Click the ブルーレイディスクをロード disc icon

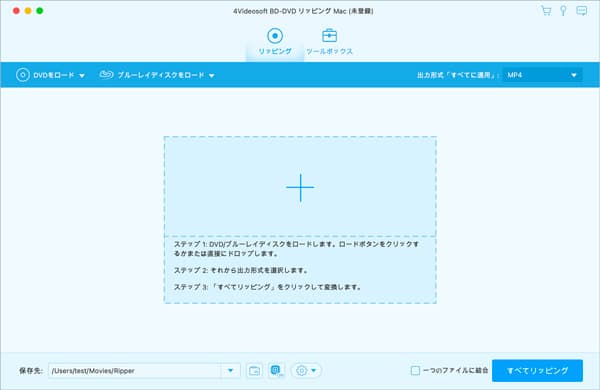[x=106, y=75]
